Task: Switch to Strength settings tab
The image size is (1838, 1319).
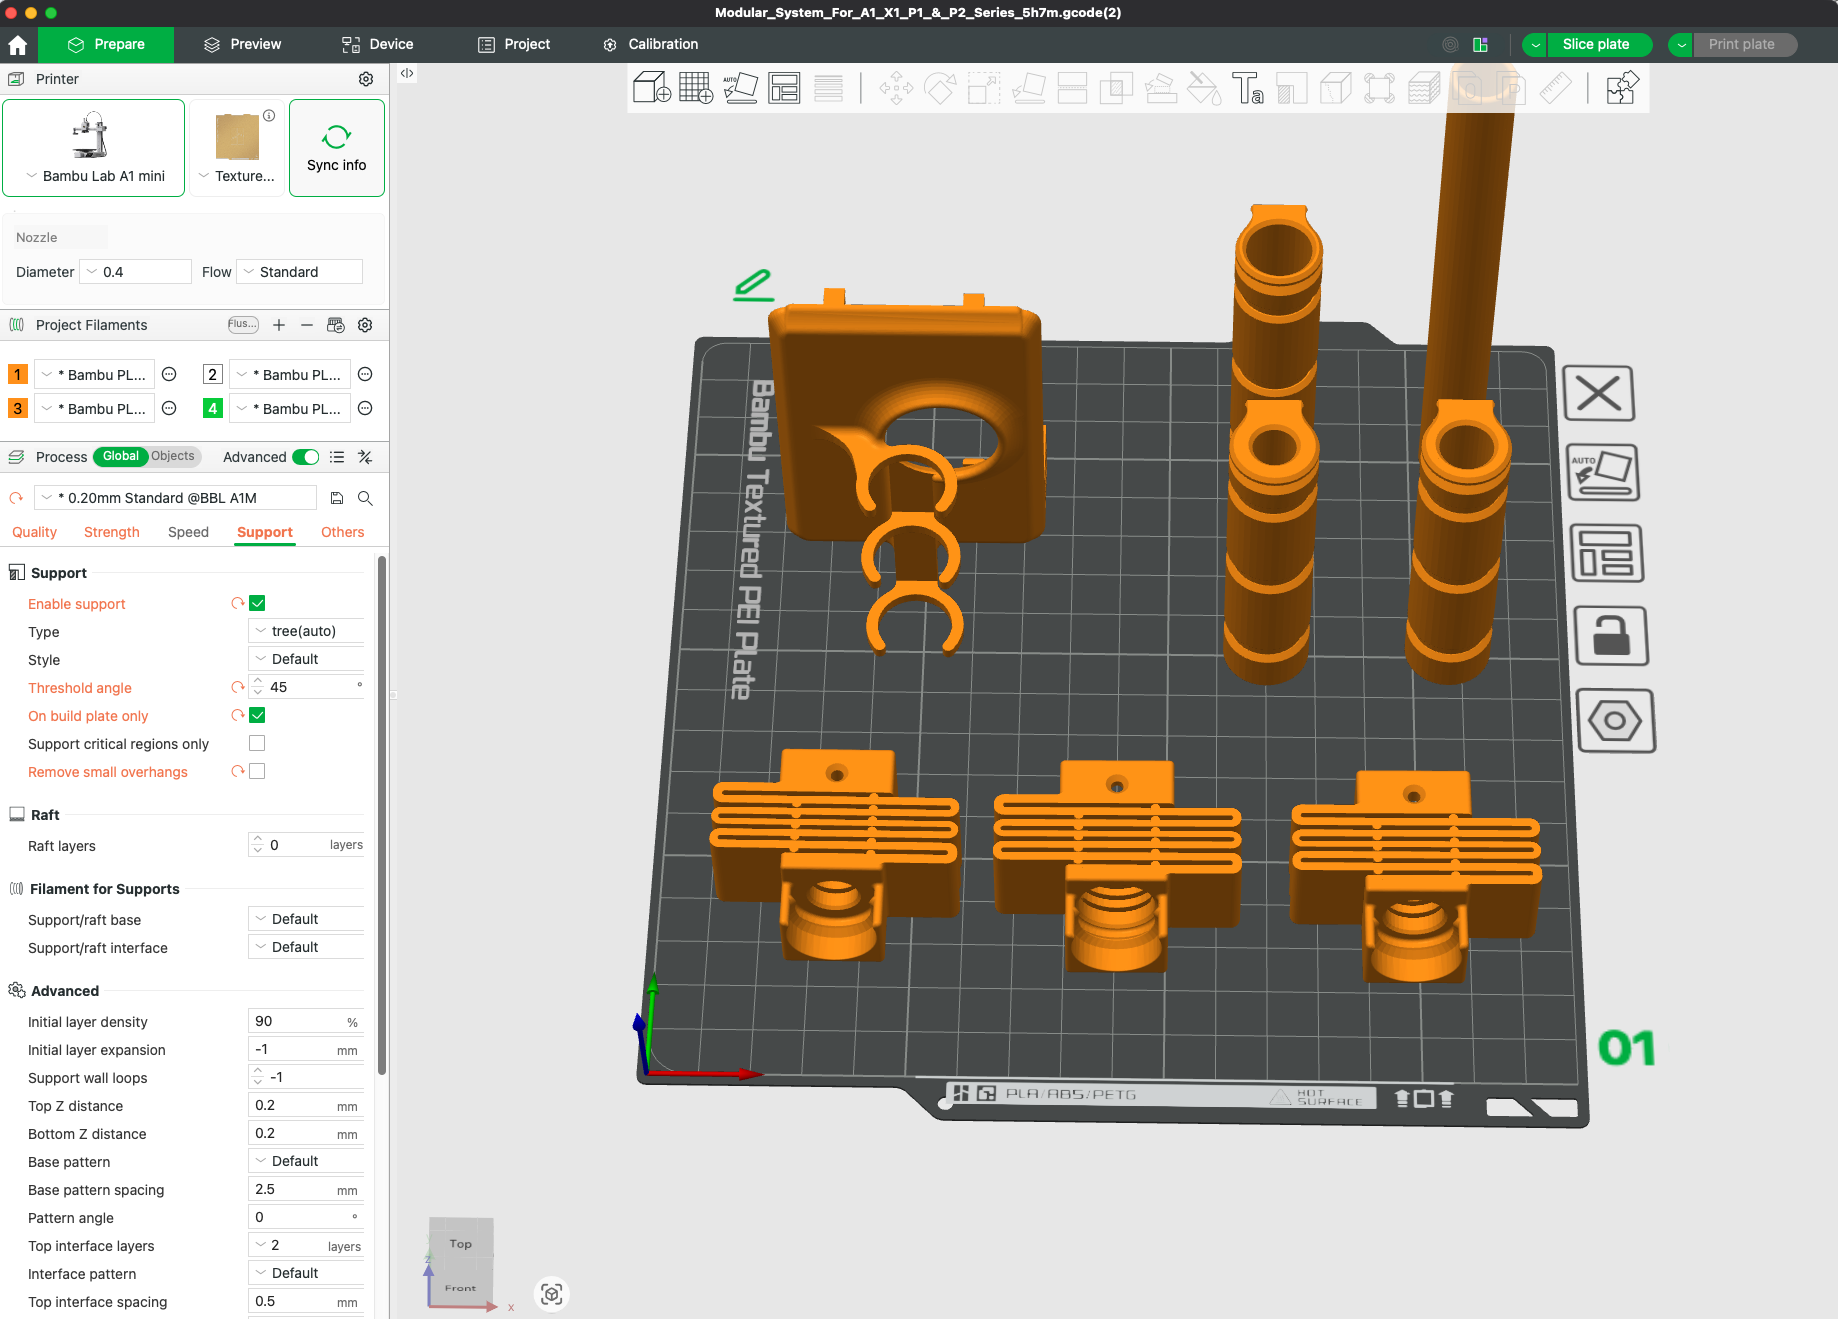Action: tap(112, 532)
